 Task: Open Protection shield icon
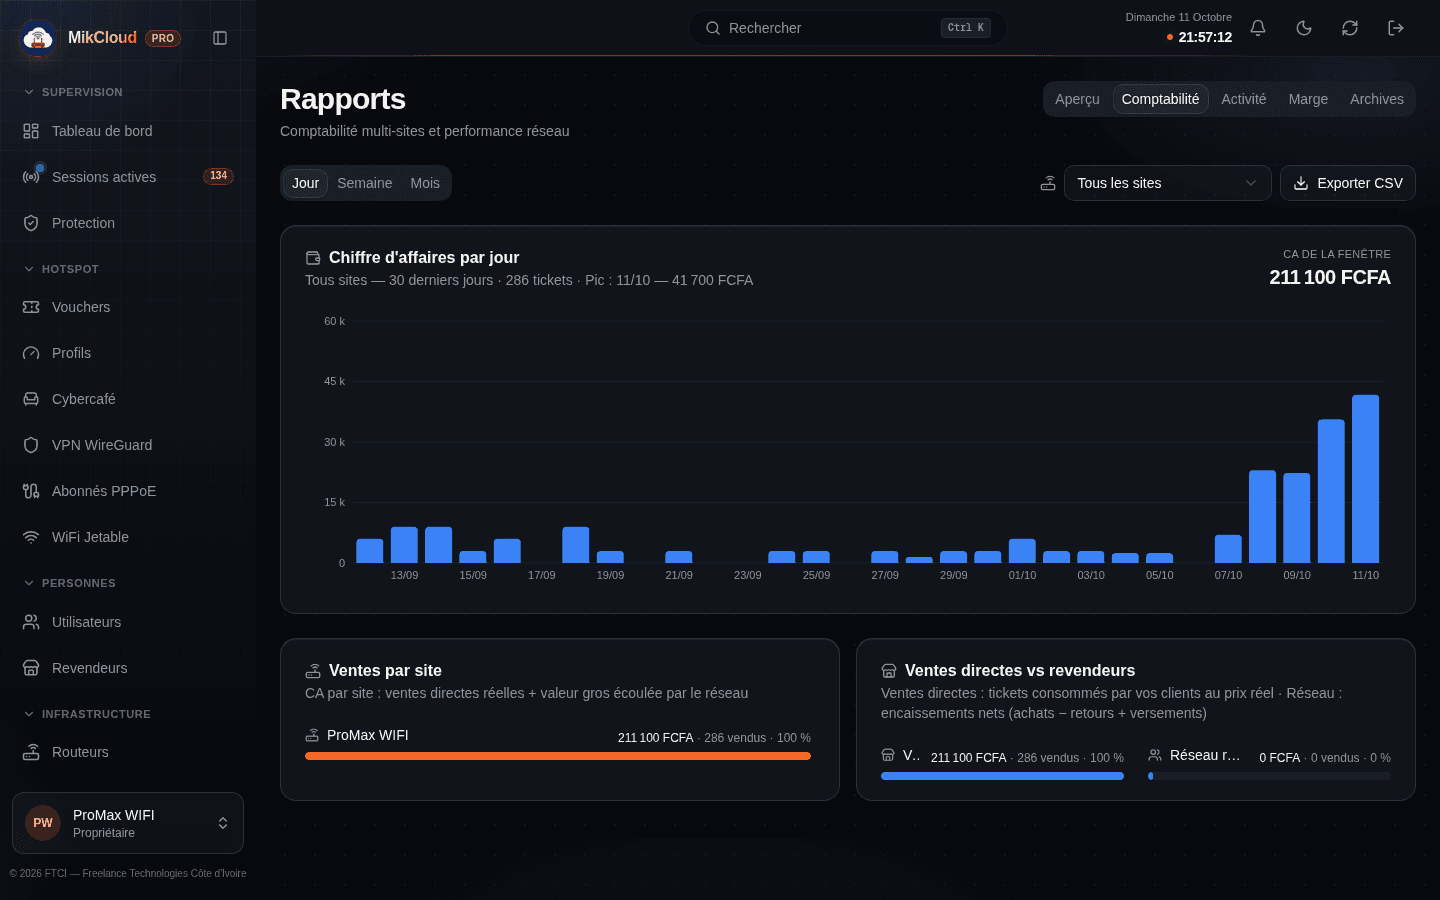[x=31, y=223]
